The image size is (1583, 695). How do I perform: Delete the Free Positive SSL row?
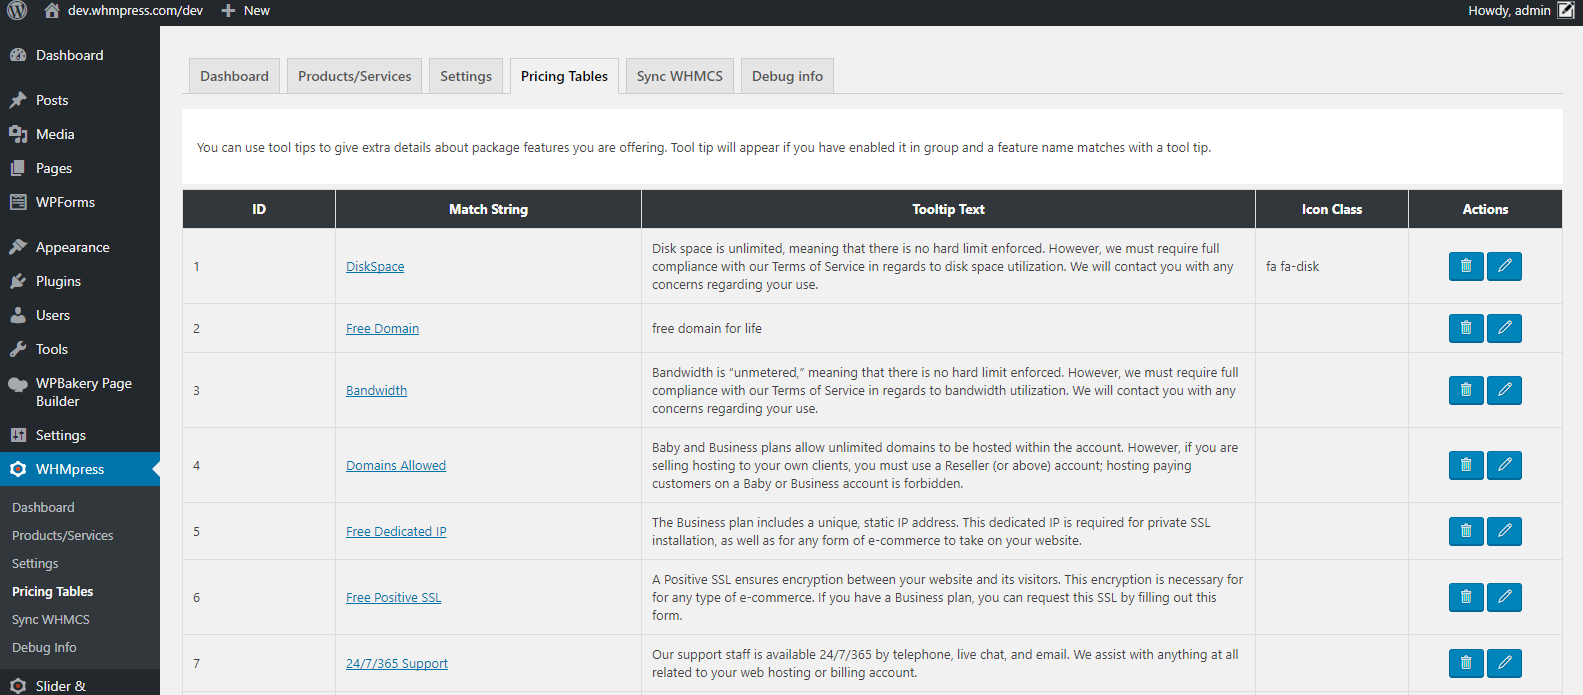tap(1466, 597)
